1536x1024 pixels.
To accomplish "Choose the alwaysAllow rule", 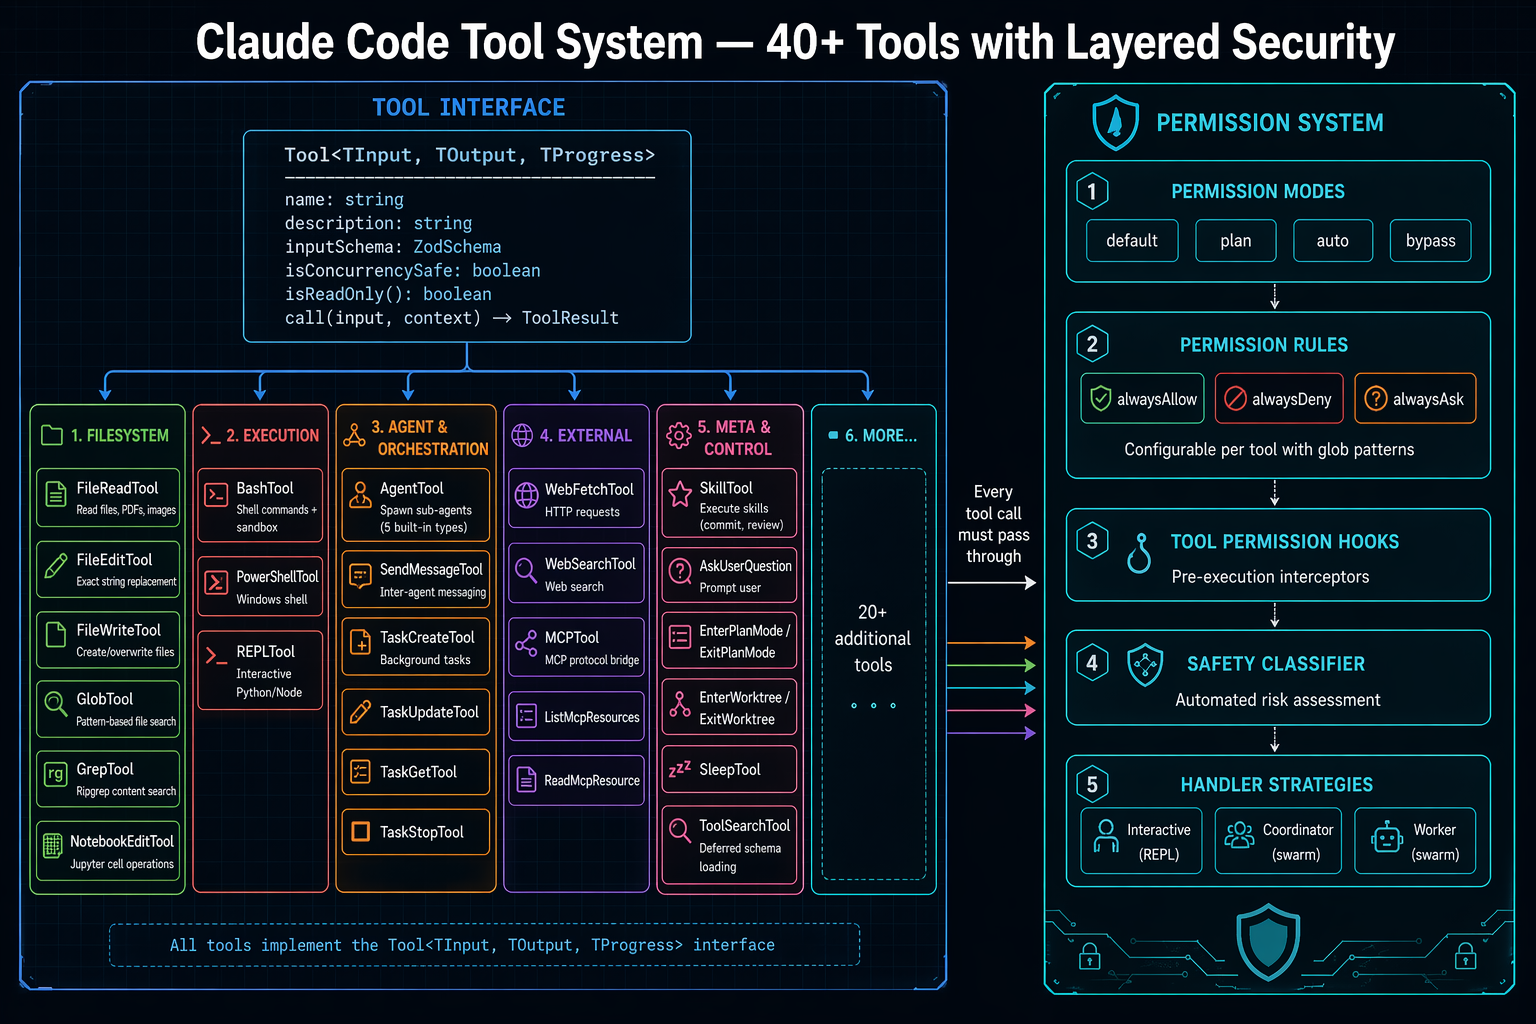I will (x=1142, y=399).
